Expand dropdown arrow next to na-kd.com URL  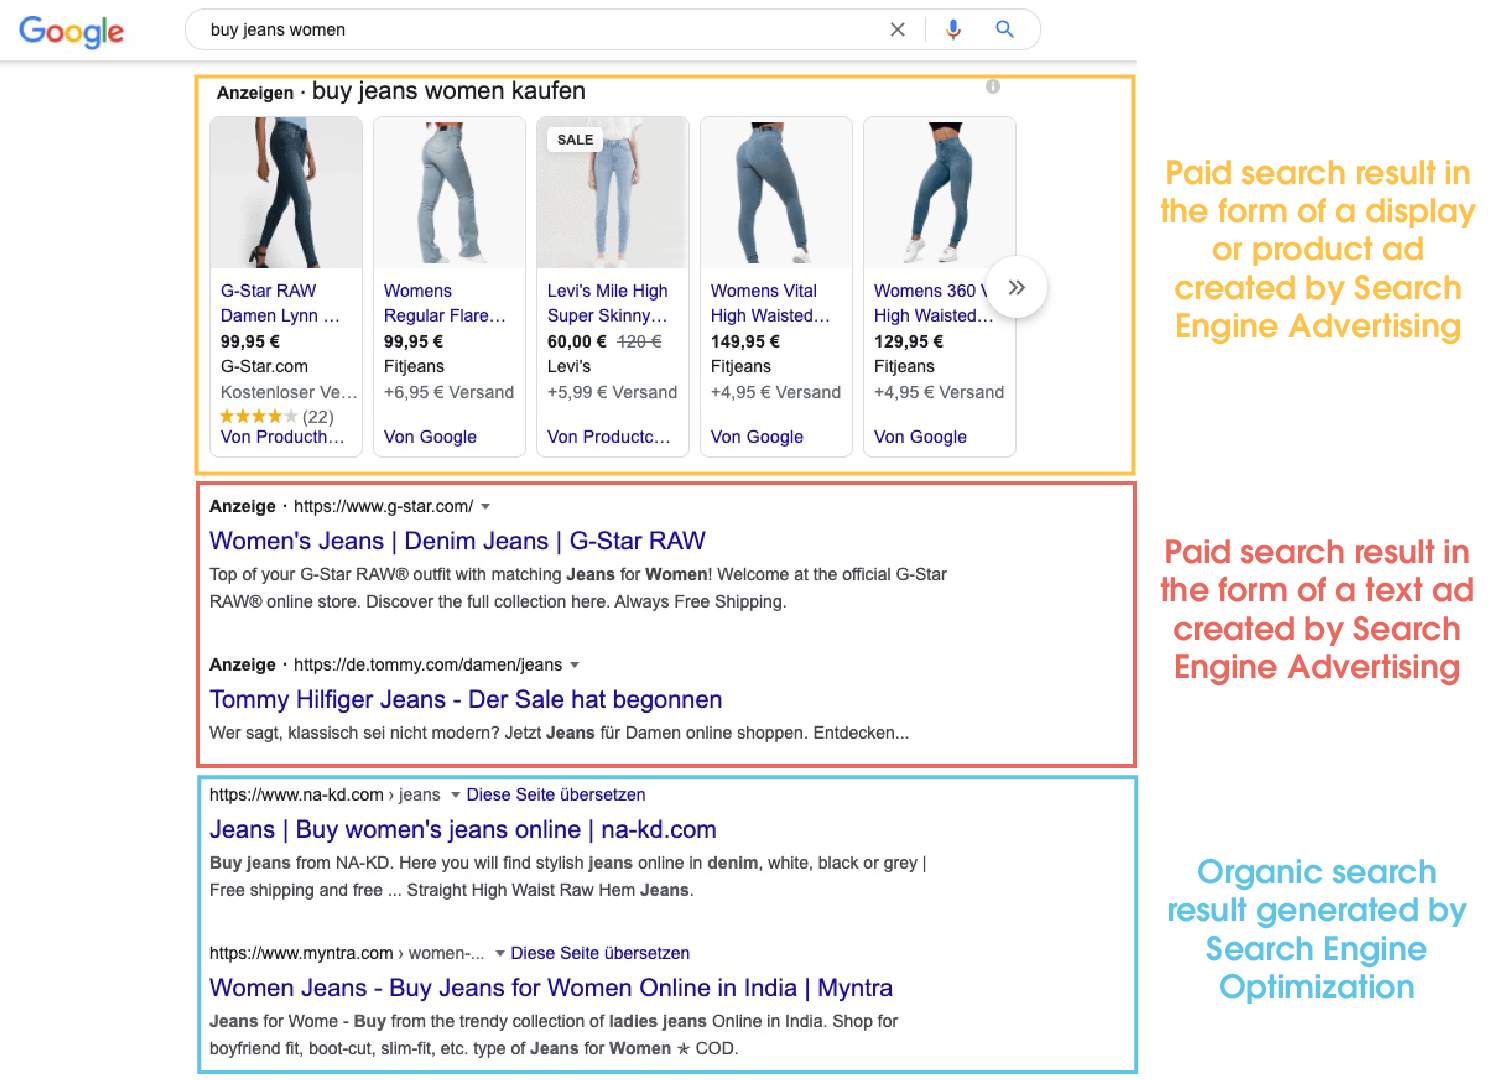coord(455,795)
